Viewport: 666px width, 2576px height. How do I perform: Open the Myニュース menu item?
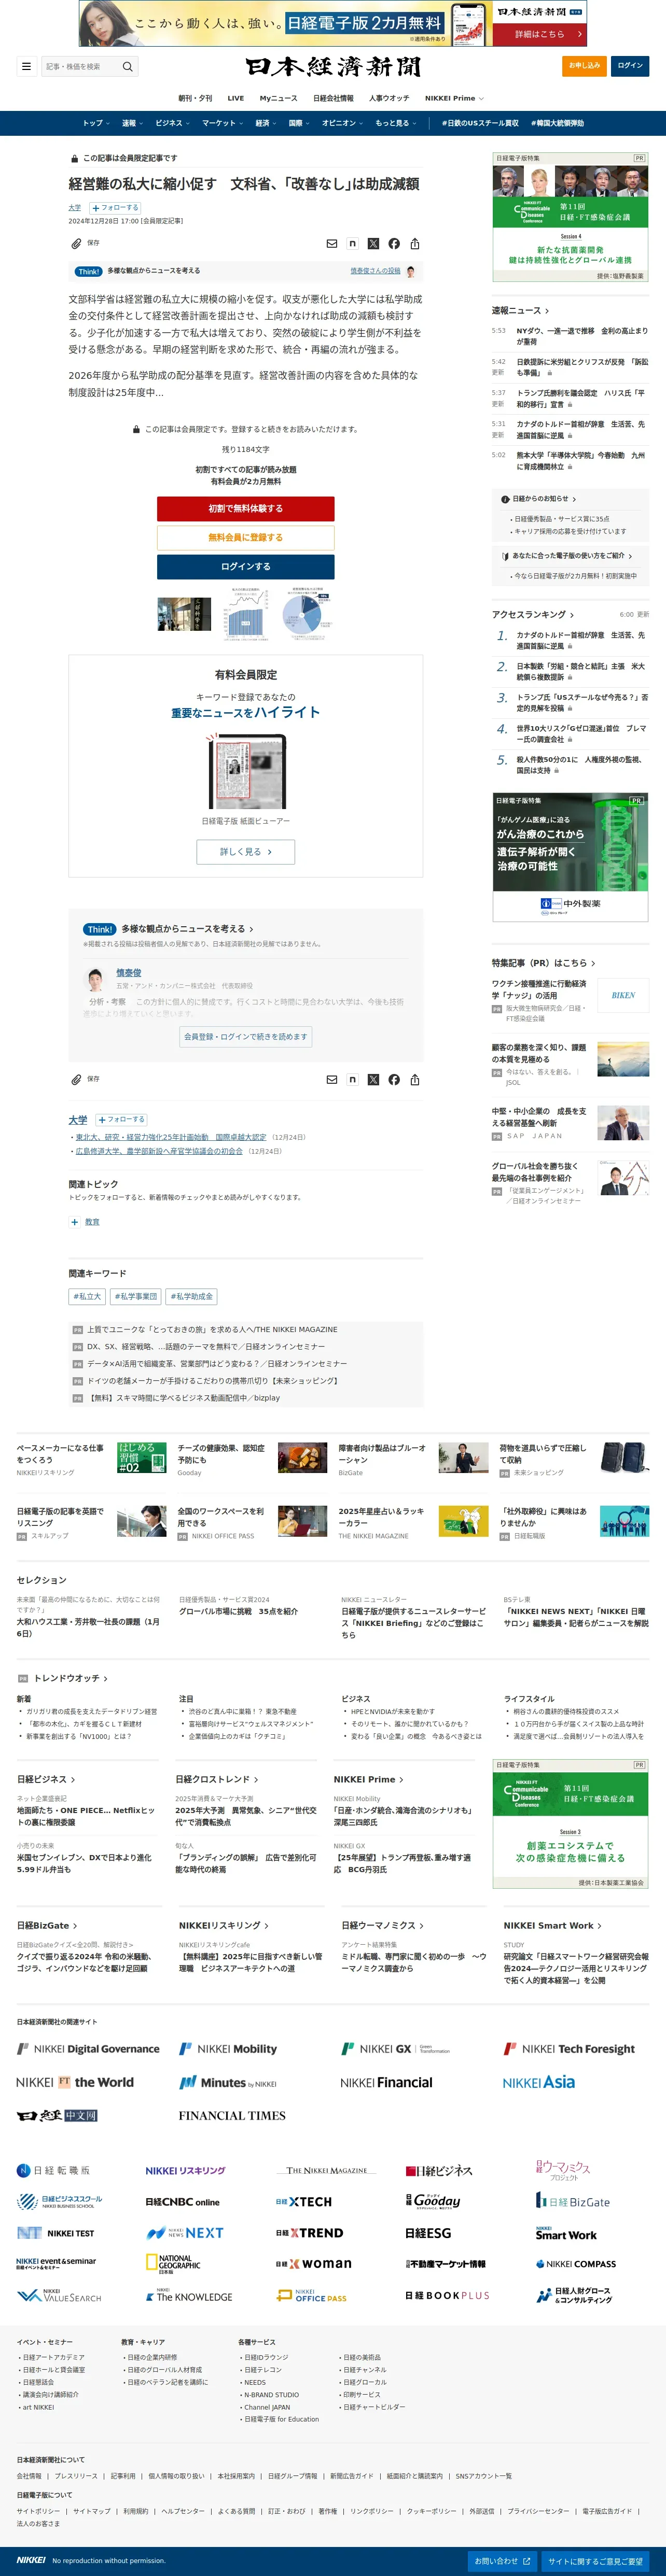(278, 98)
